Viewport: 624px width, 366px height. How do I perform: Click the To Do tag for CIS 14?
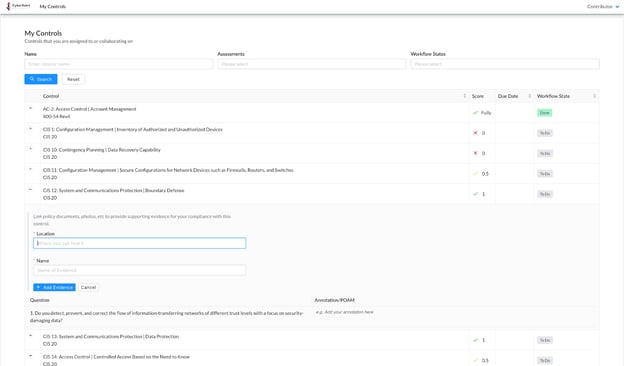point(545,360)
